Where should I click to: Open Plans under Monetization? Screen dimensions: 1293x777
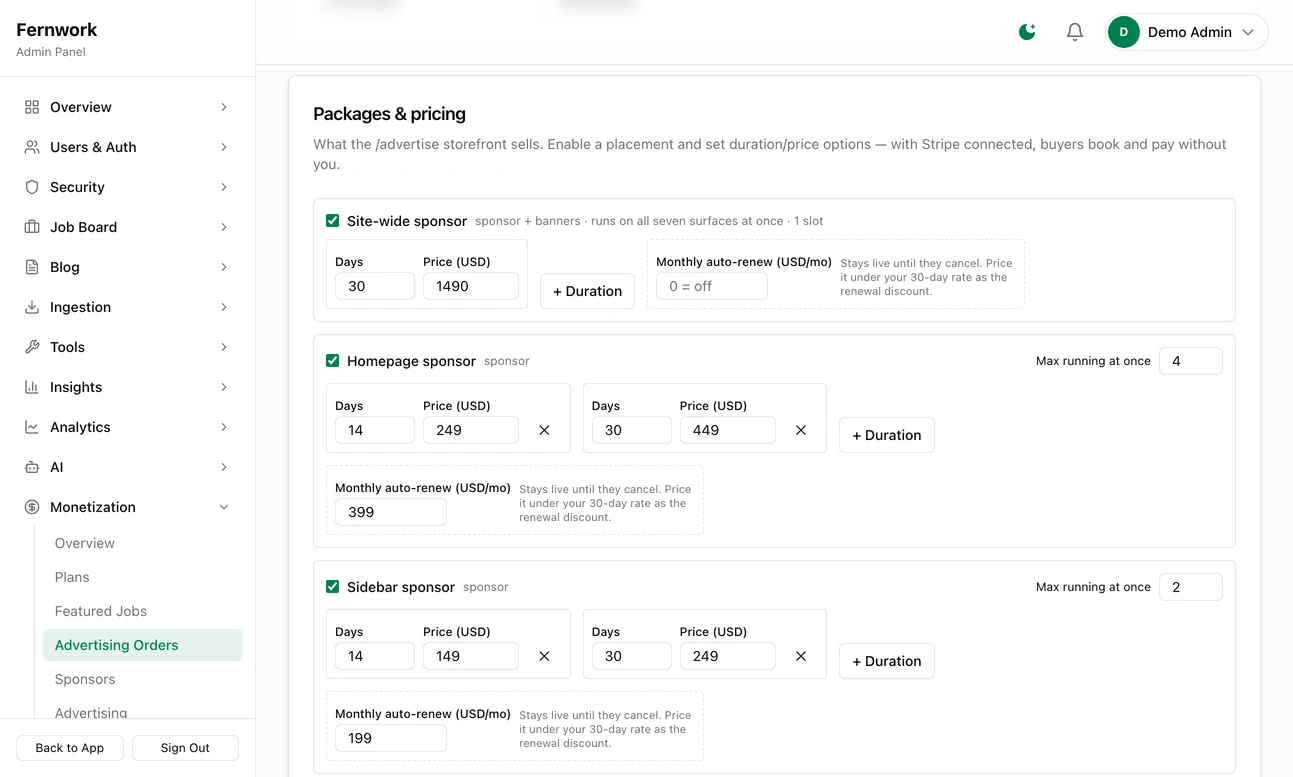(72, 577)
